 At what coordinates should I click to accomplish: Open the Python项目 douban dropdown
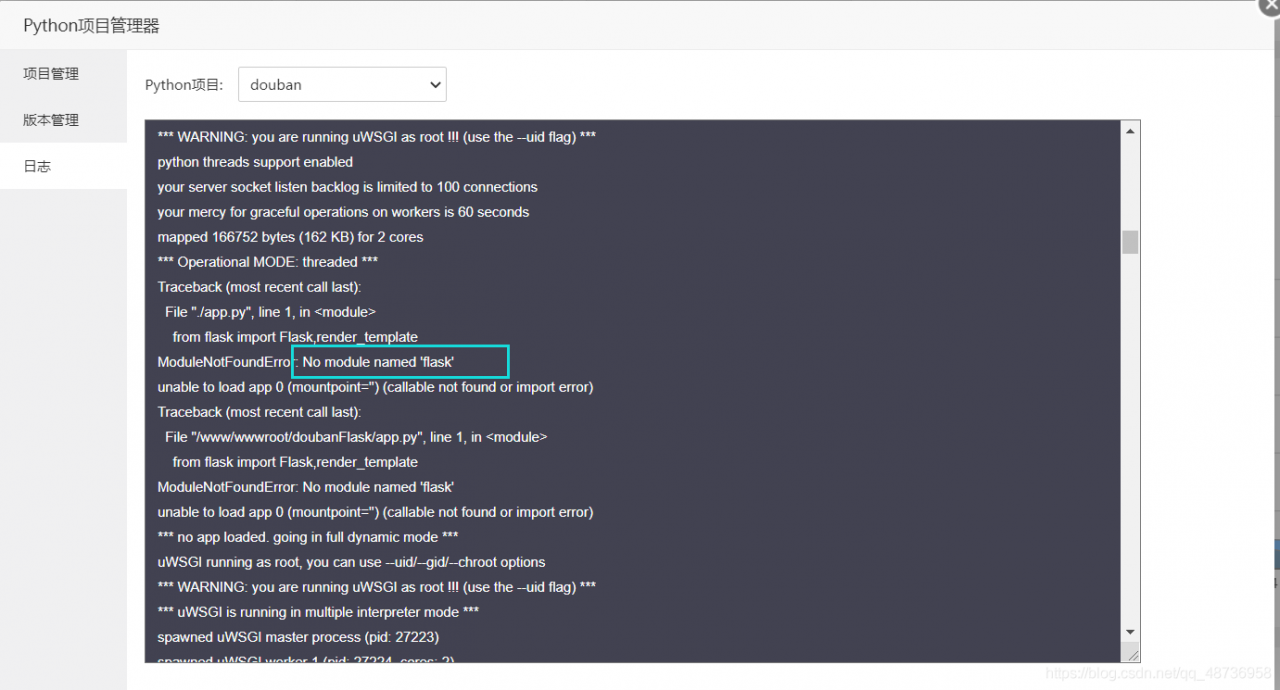342,85
